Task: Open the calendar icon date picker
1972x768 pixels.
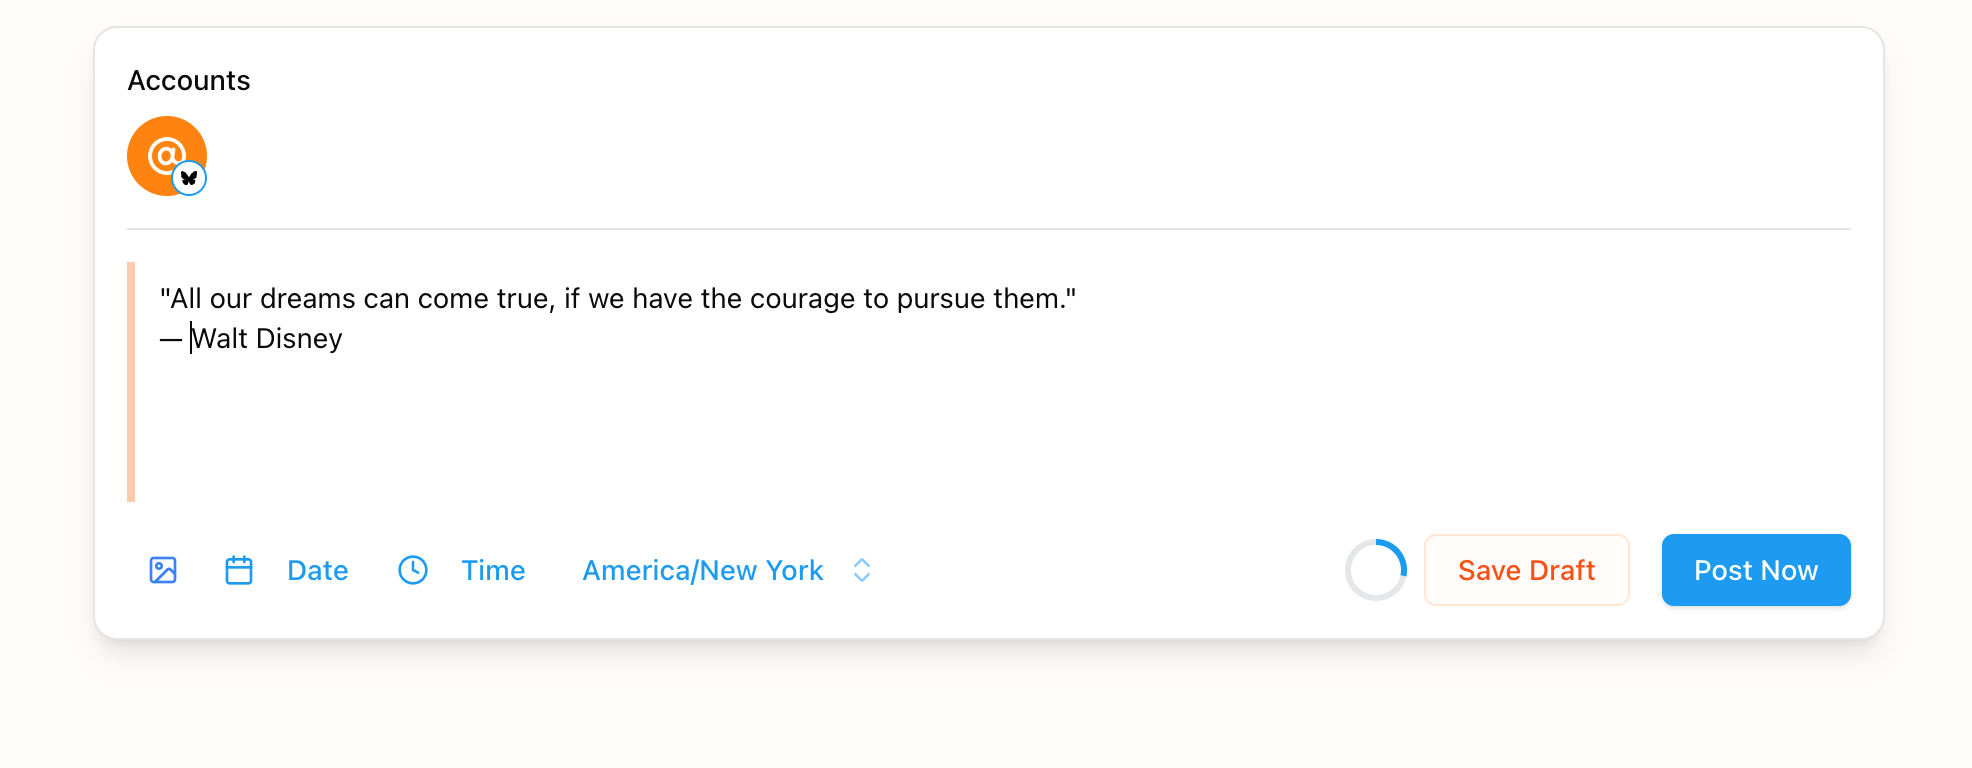Action: [239, 570]
